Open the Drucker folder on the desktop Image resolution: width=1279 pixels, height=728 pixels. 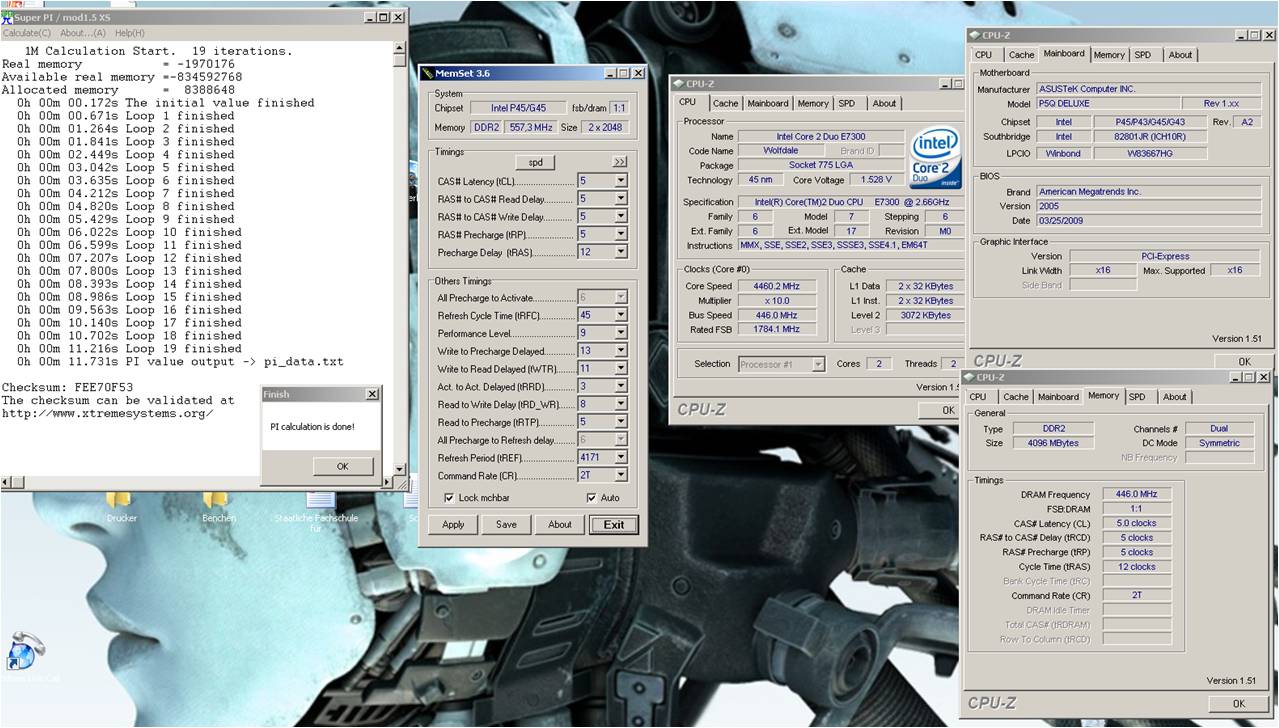coord(121,507)
